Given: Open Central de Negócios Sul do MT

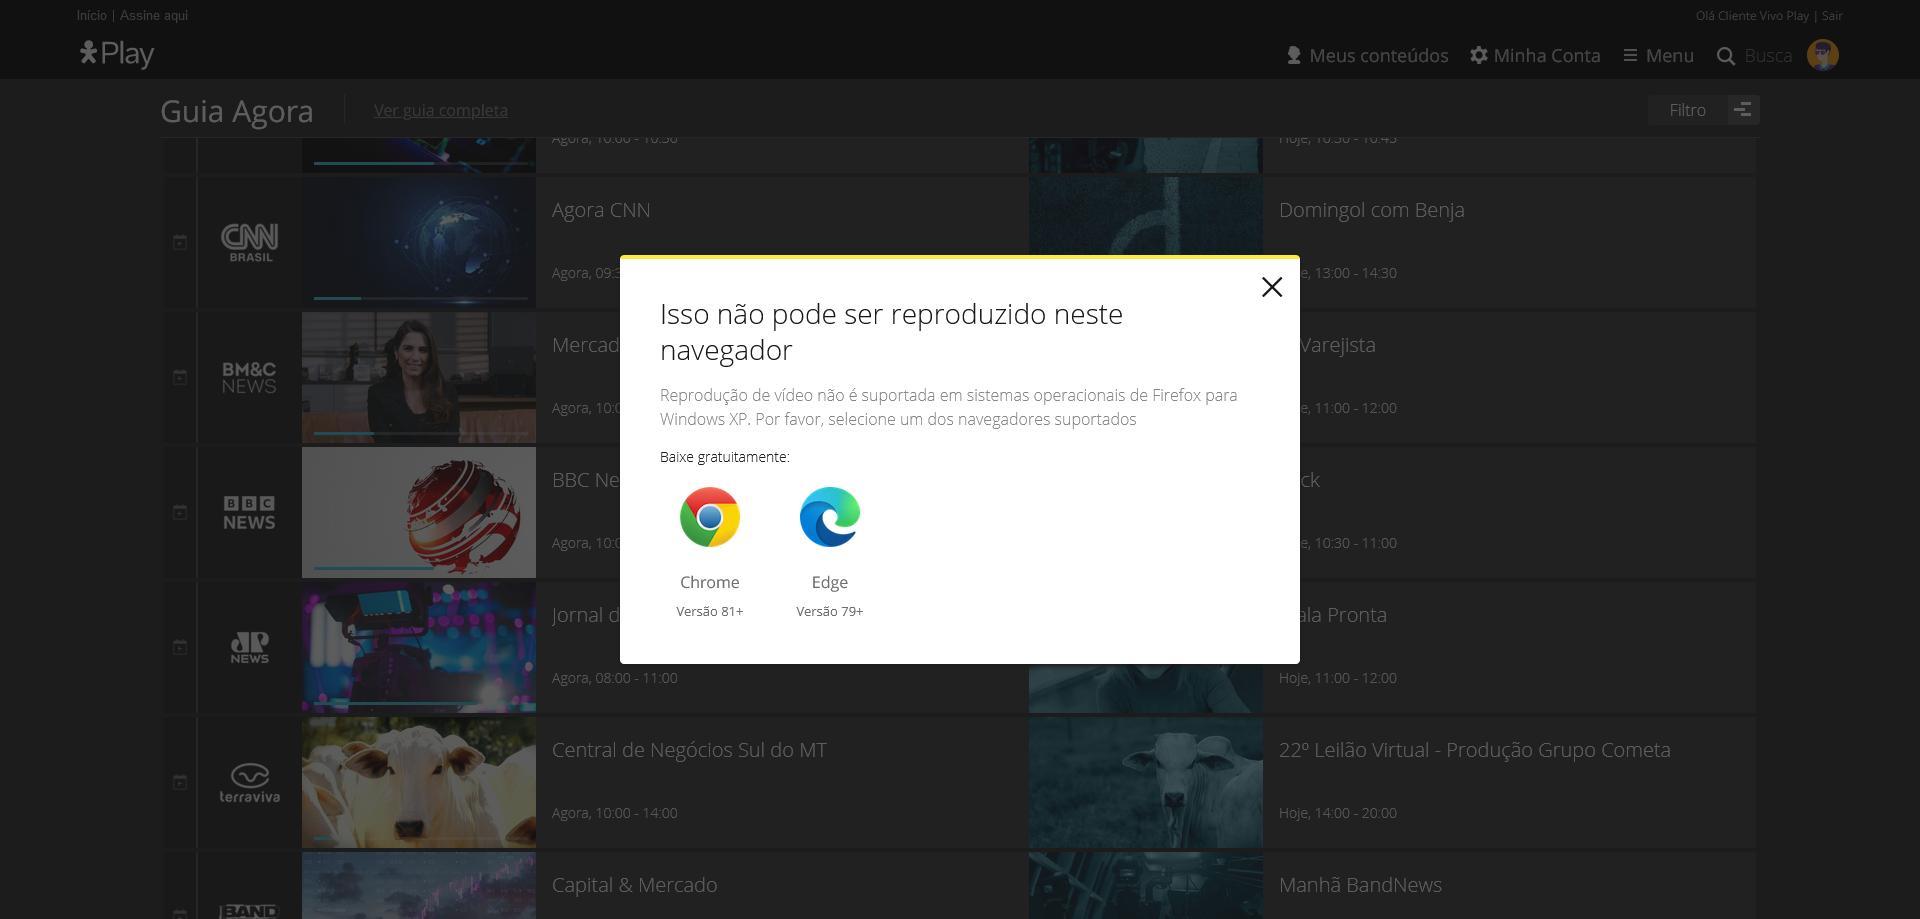Looking at the screenshot, I should click(689, 750).
